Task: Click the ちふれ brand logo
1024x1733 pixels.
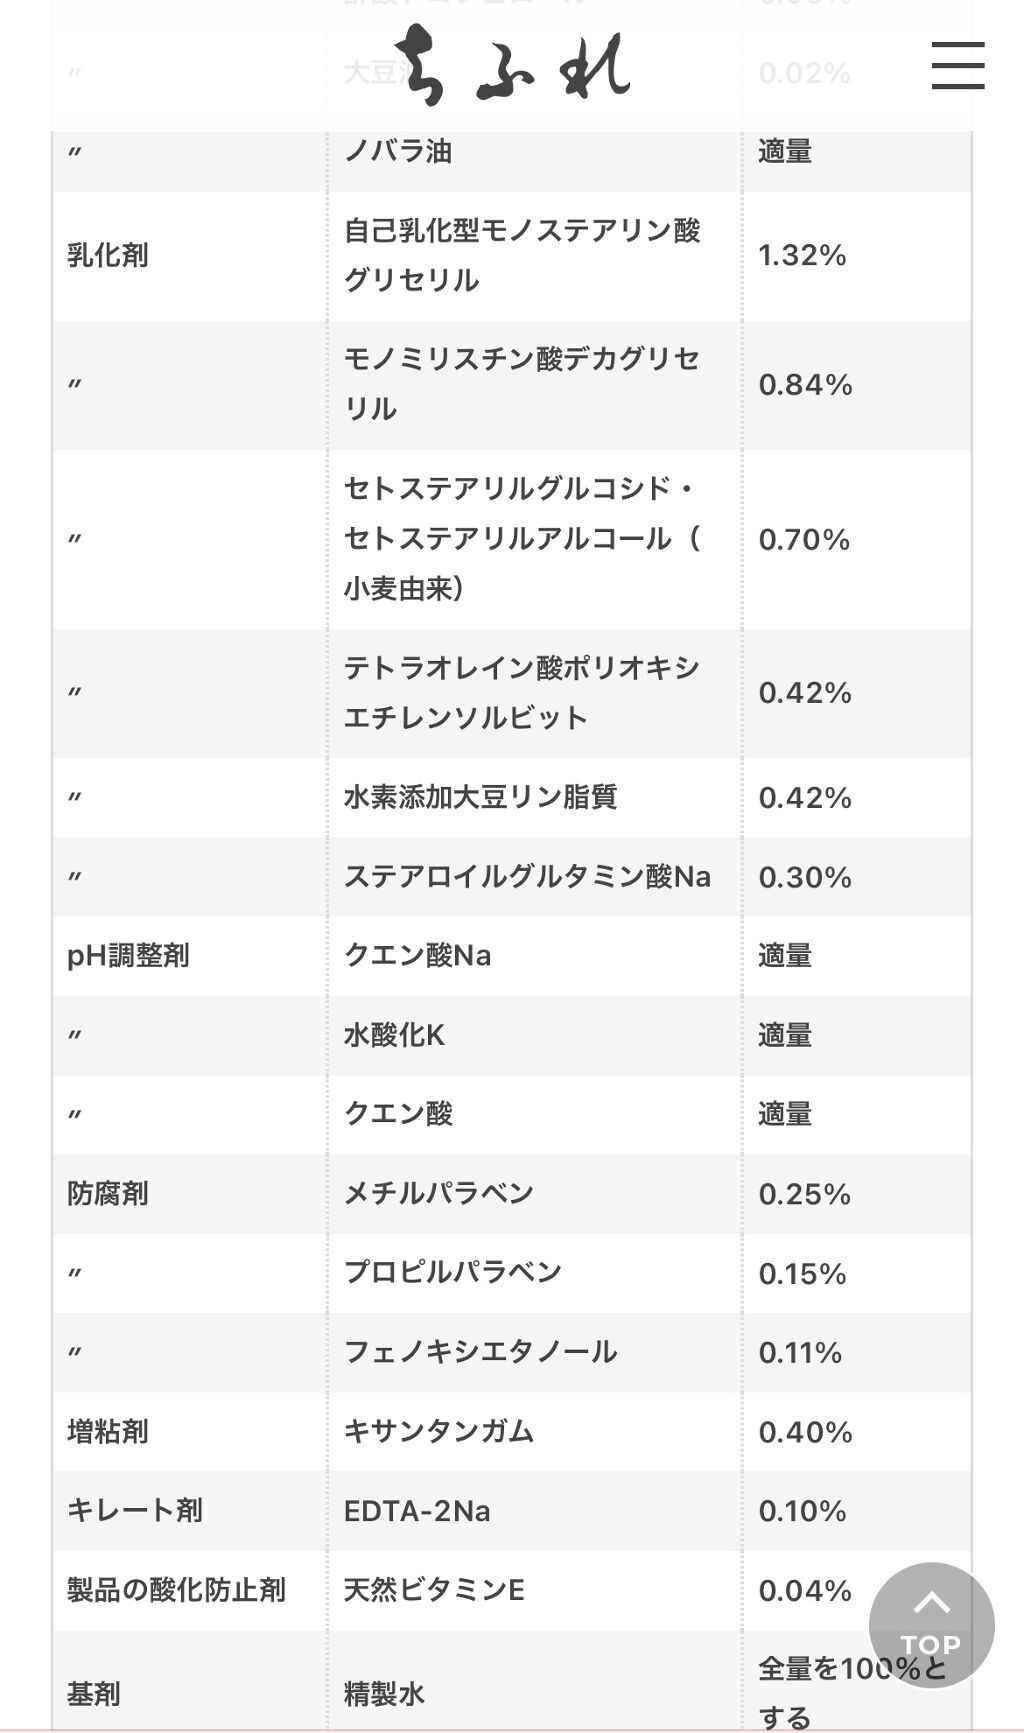Action: [511, 65]
